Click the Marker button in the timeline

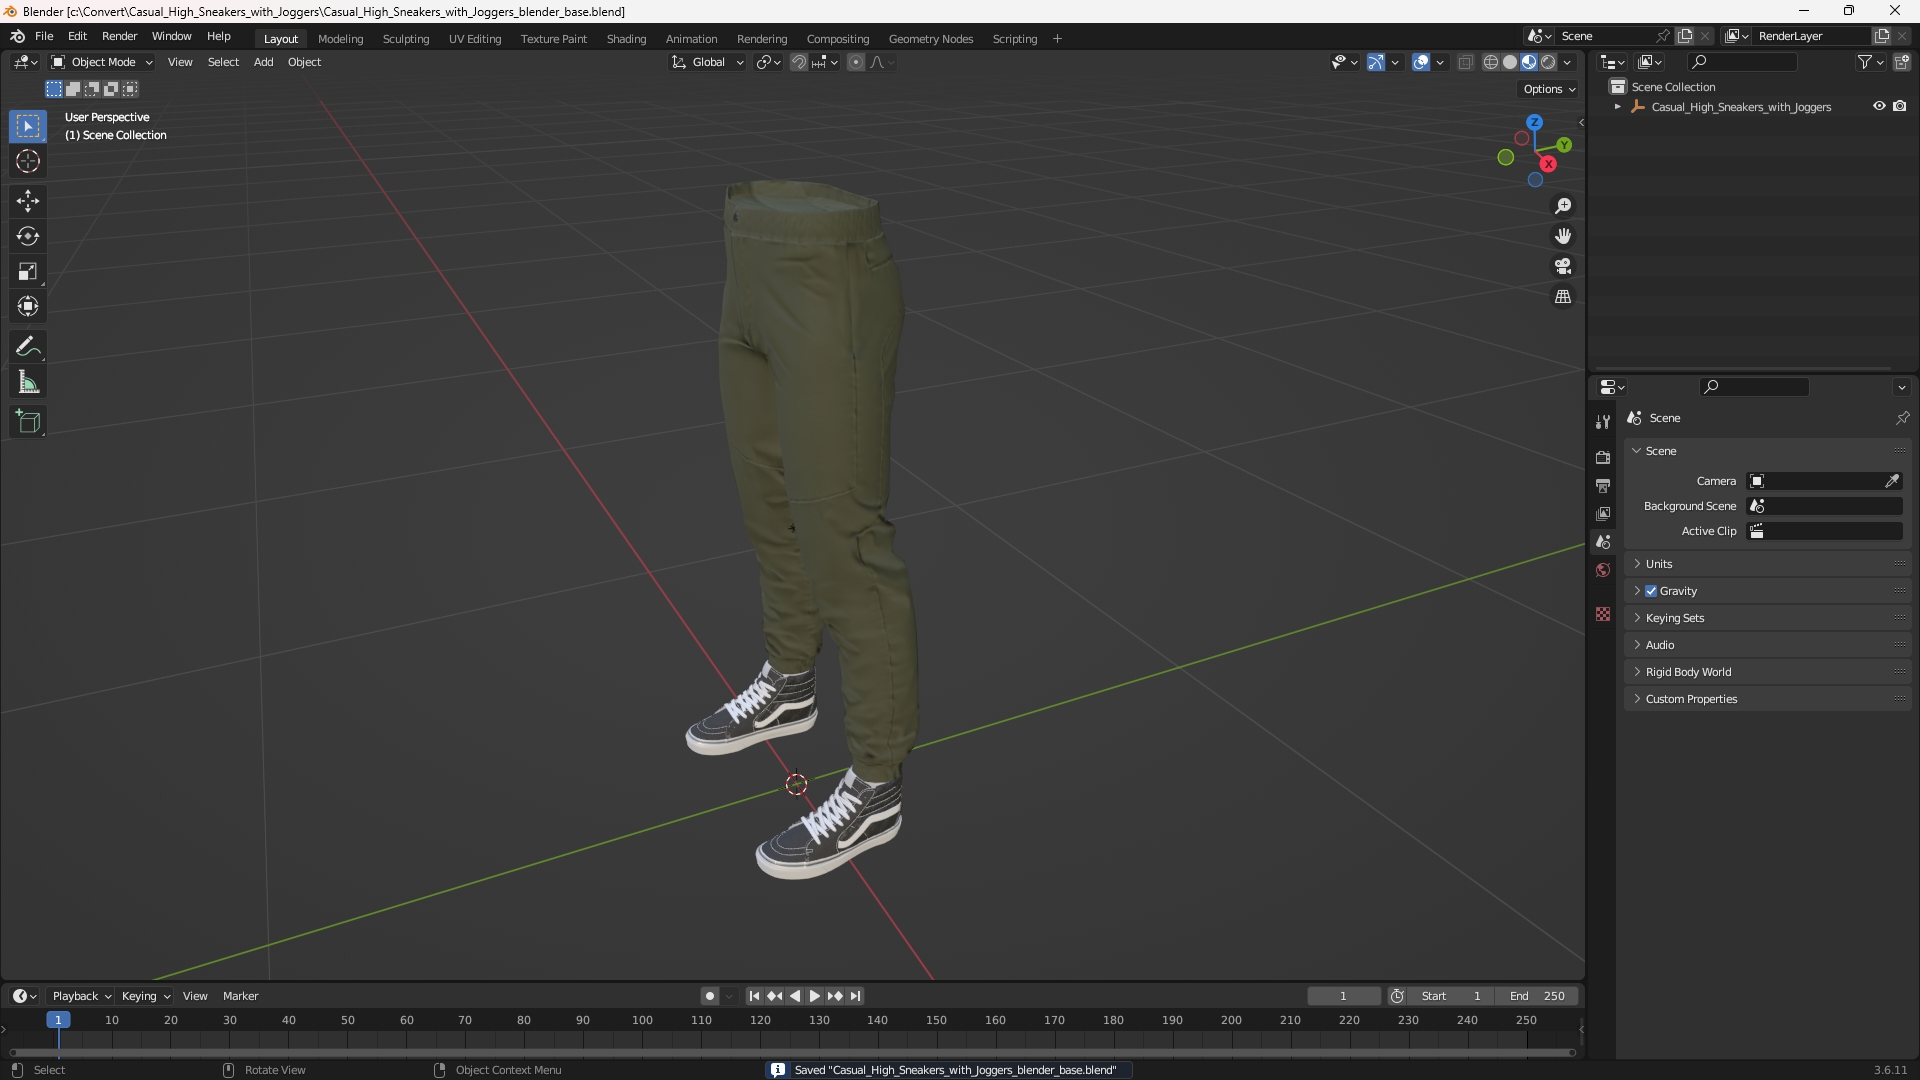click(240, 996)
